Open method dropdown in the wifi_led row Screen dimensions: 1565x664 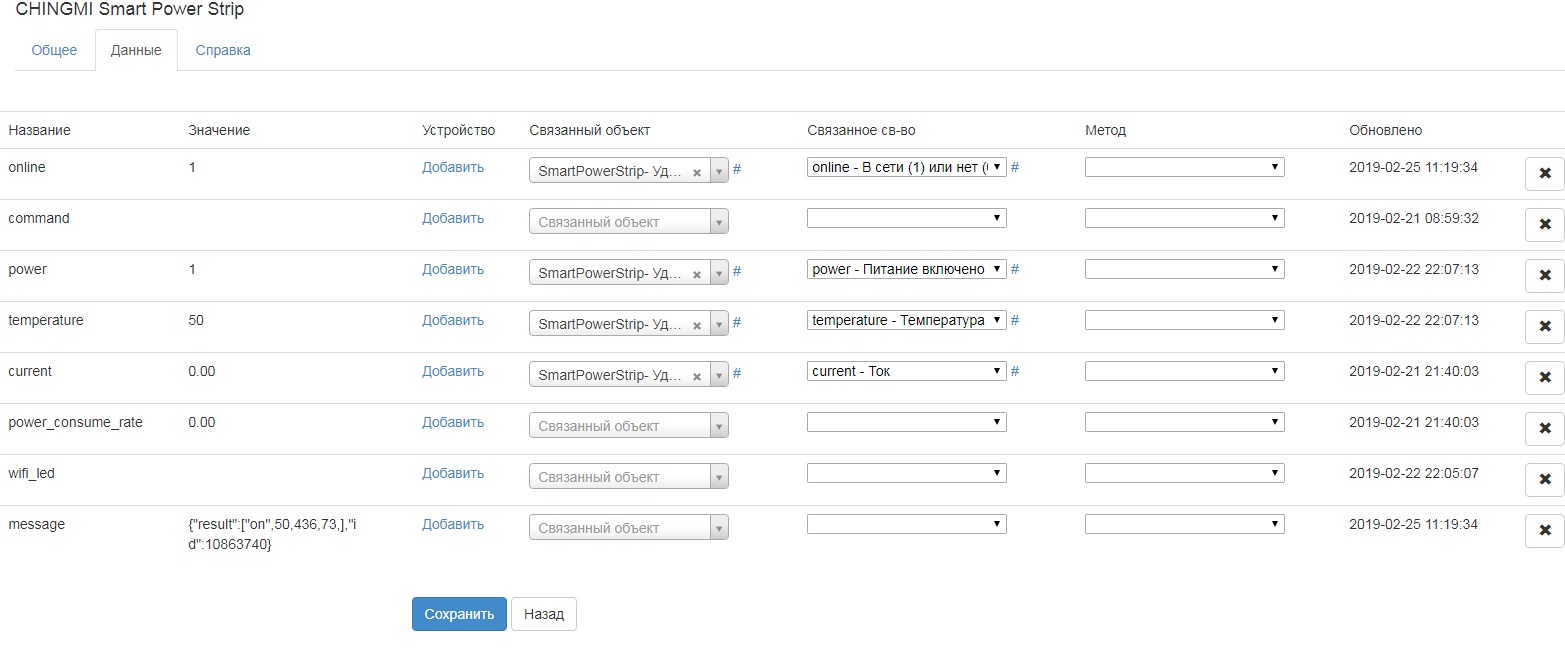1184,473
